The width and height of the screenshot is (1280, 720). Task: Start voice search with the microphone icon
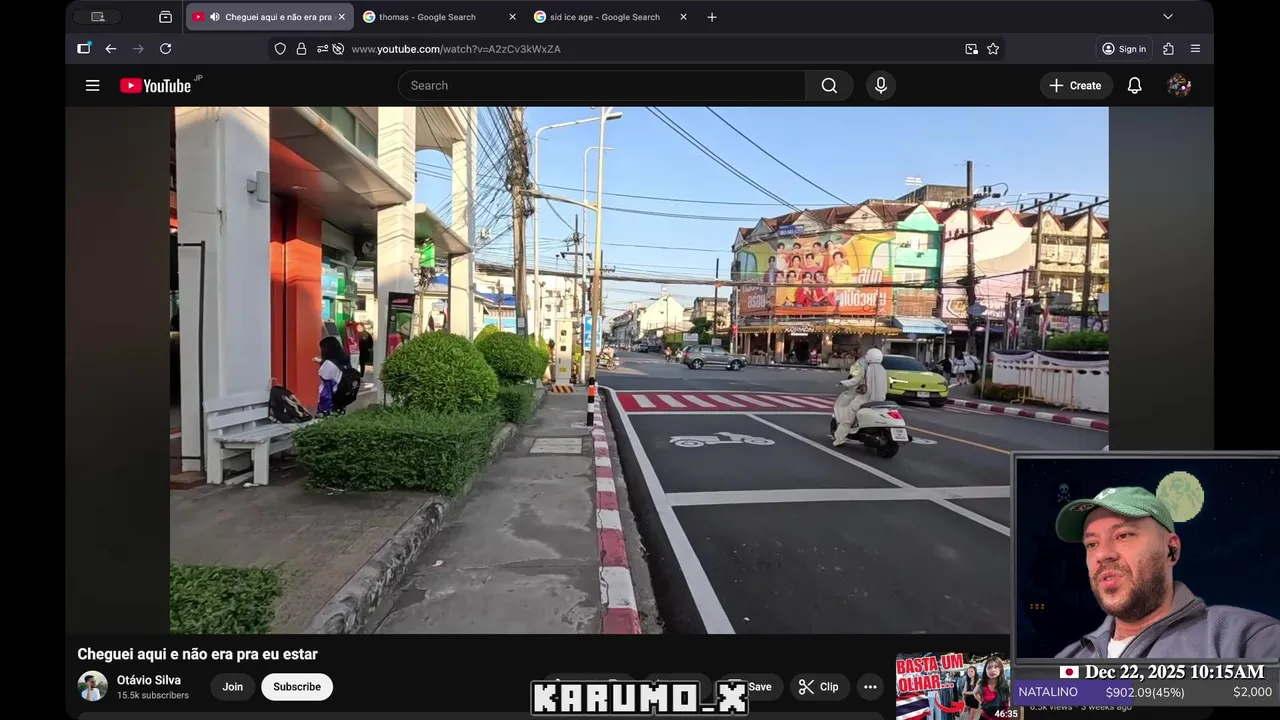click(880, 85)
